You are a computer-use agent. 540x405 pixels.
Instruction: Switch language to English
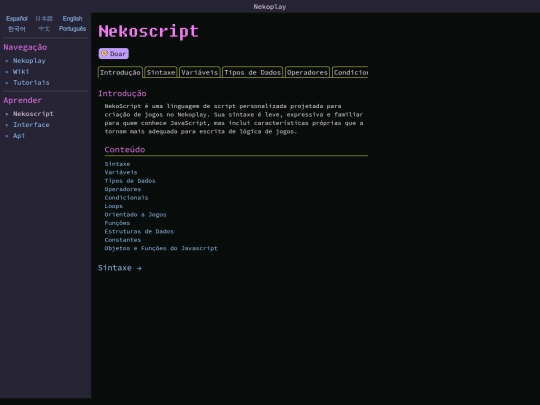72,19
